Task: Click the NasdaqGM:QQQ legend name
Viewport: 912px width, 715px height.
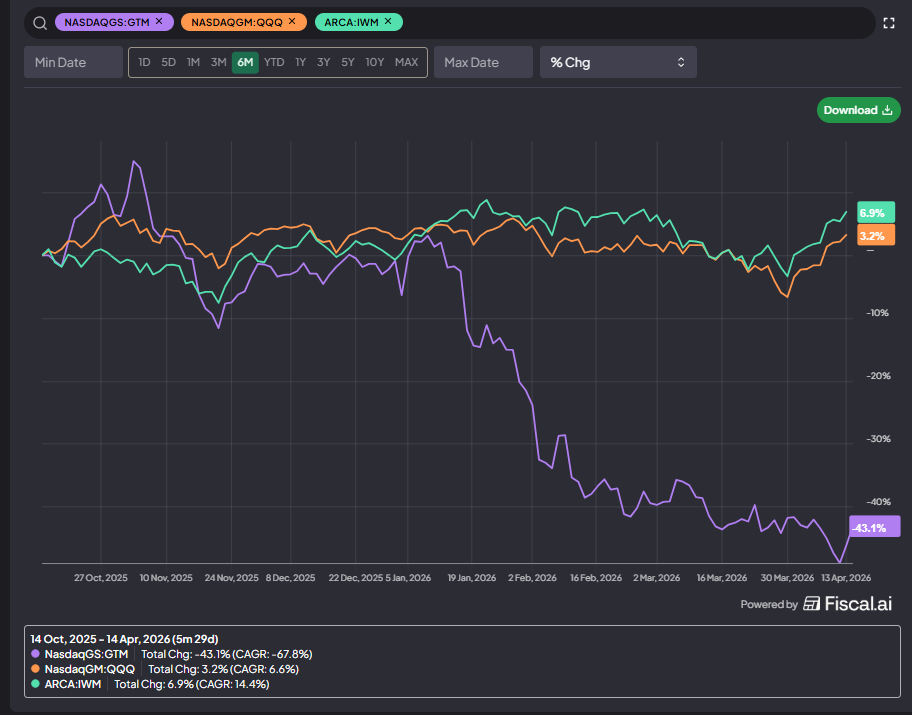Action: point(90,669)
